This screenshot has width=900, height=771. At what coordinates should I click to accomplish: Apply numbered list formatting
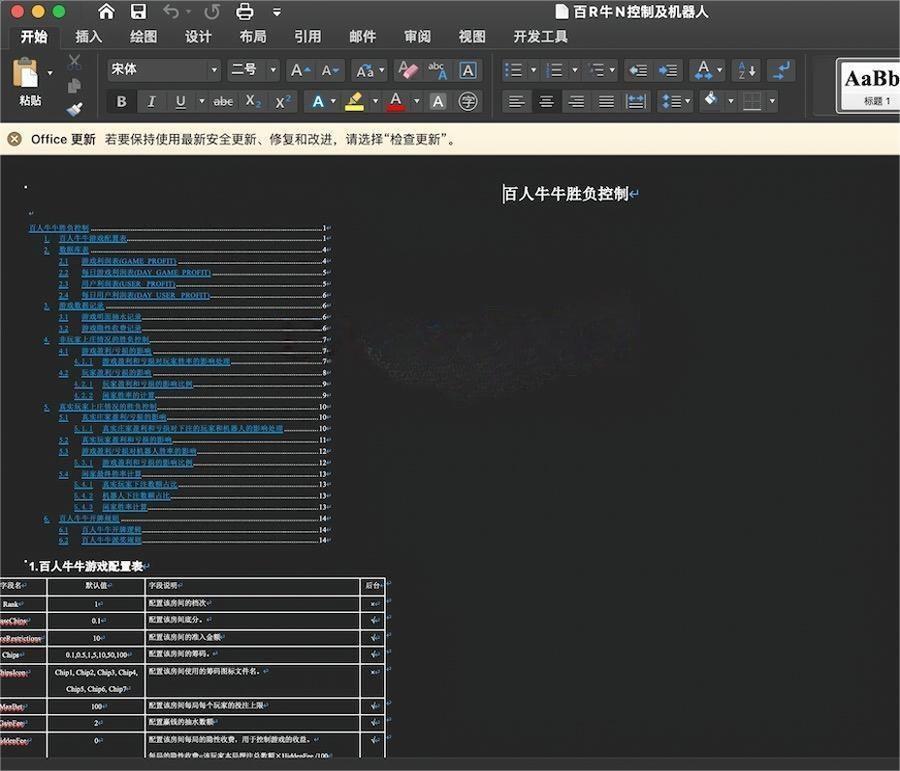pos(554,71)
